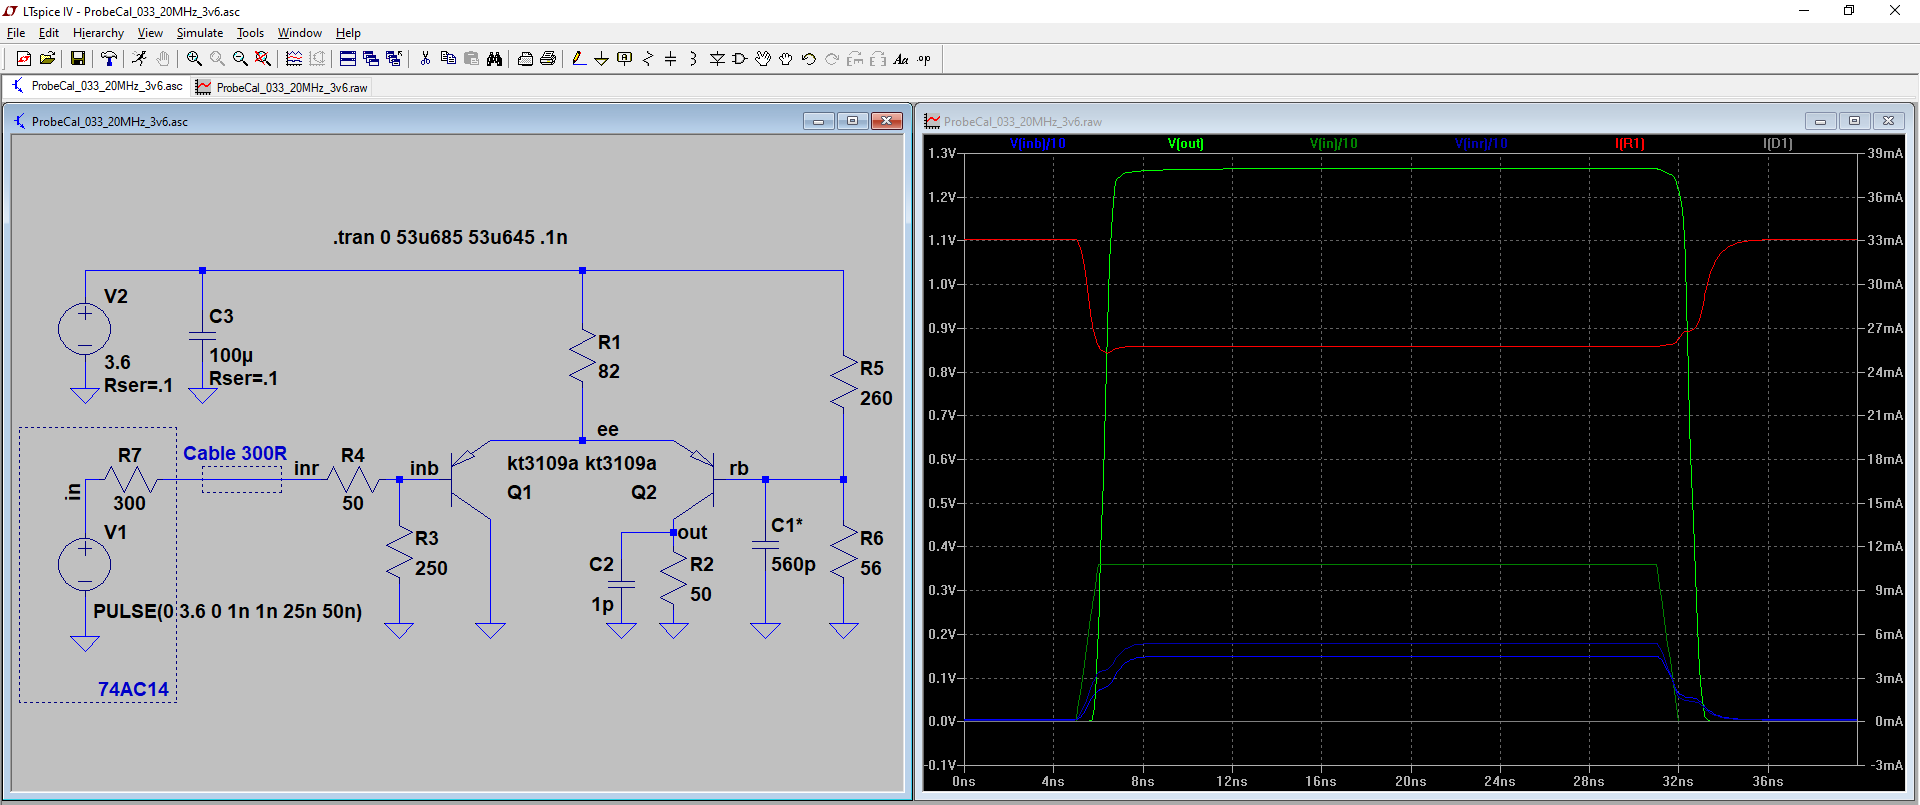Click the Find binoculars icon

tap(494, 59)
